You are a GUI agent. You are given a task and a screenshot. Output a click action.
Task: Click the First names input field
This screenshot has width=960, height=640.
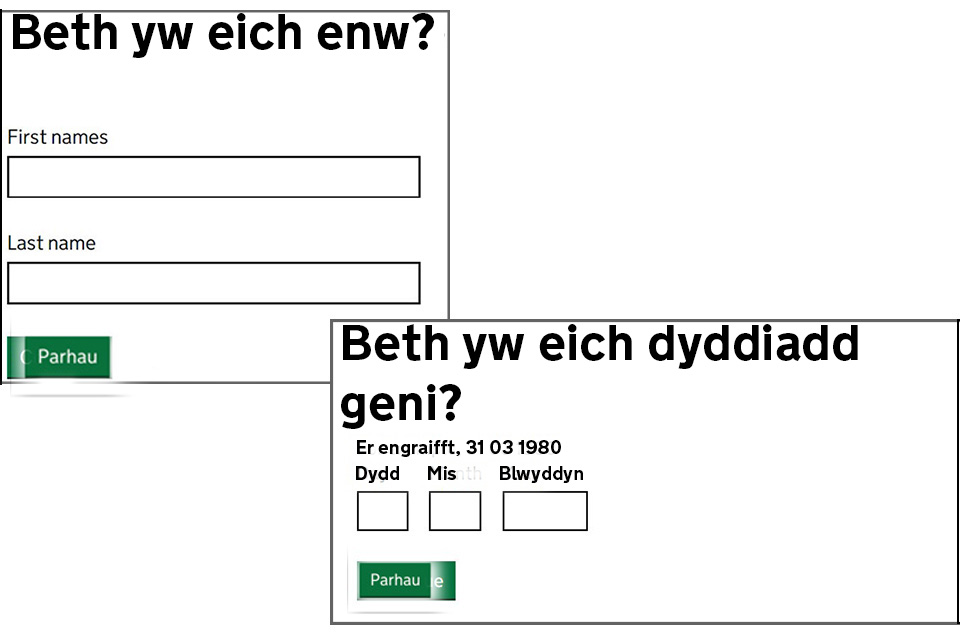coord(213,177)
